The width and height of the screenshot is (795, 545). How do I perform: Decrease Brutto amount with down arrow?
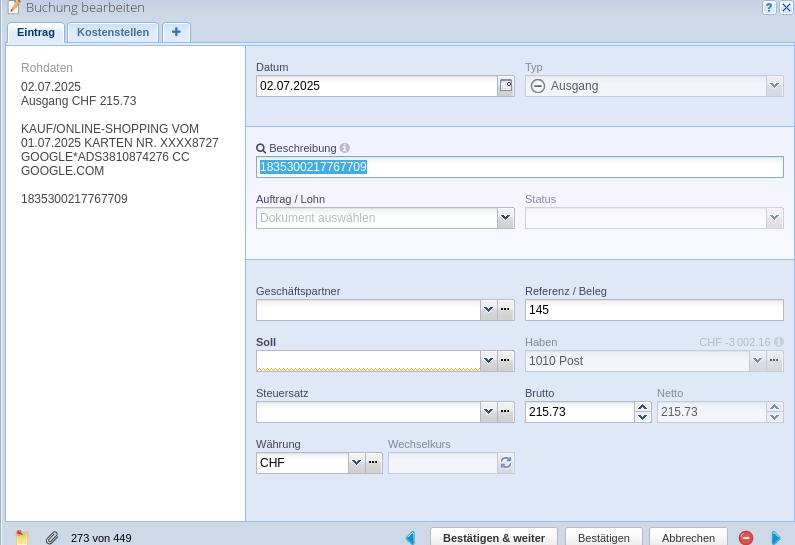pyautogui.click(x=643, y=417)
